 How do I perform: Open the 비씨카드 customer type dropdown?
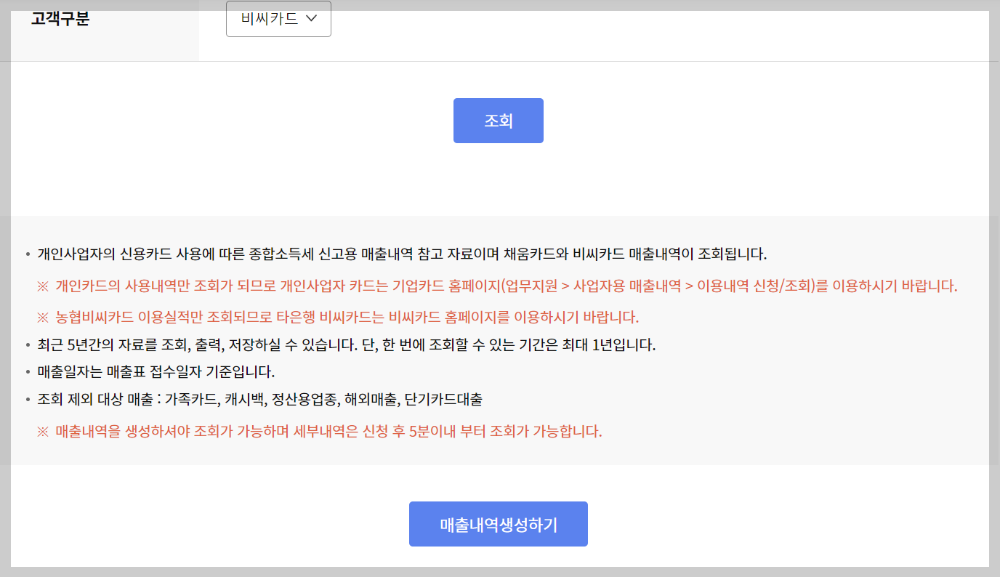[279, 18]
